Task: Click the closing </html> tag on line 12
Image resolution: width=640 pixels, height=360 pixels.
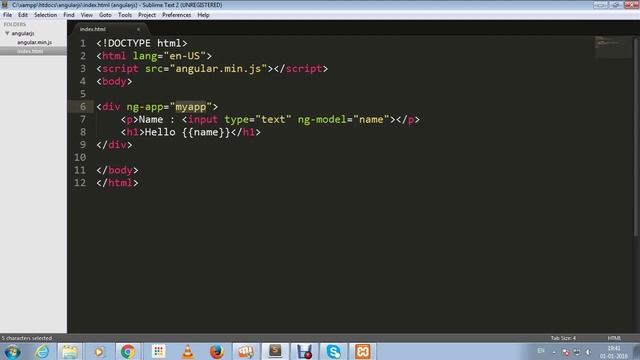Action: 117,183
